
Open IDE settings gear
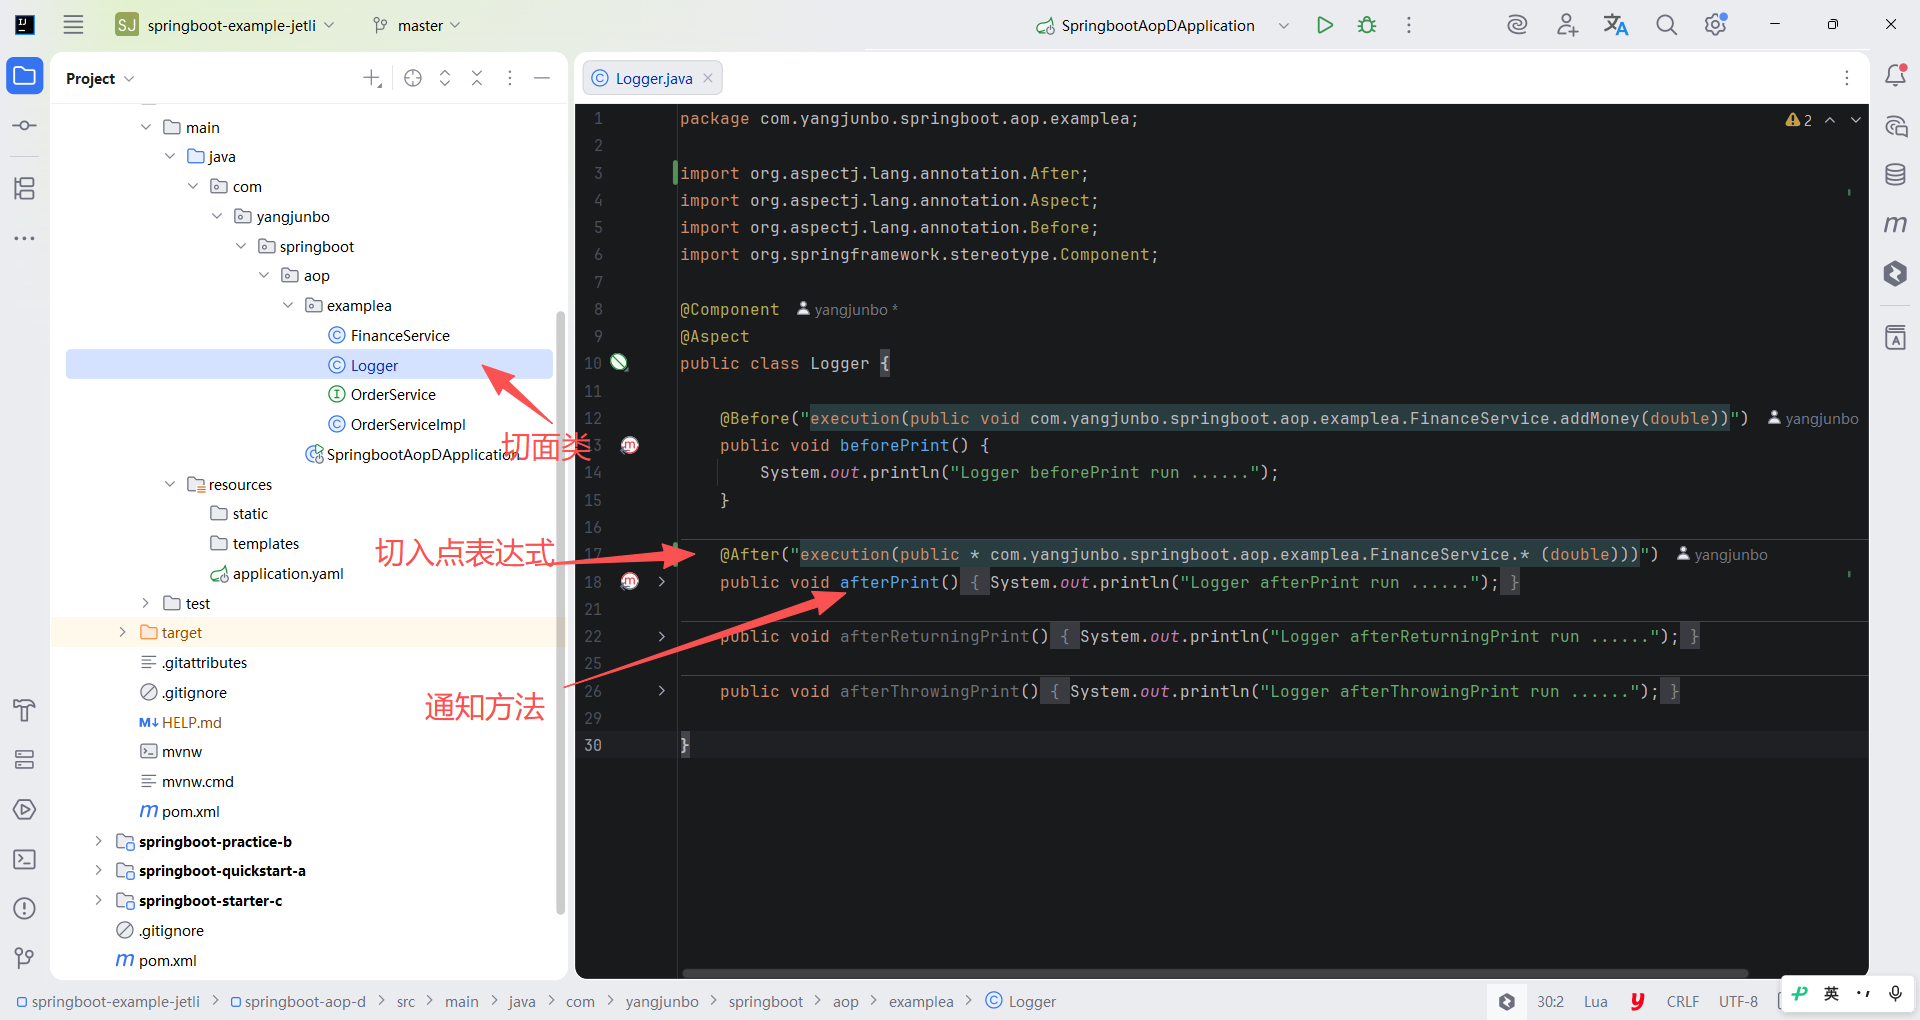tap(1716, 25)
